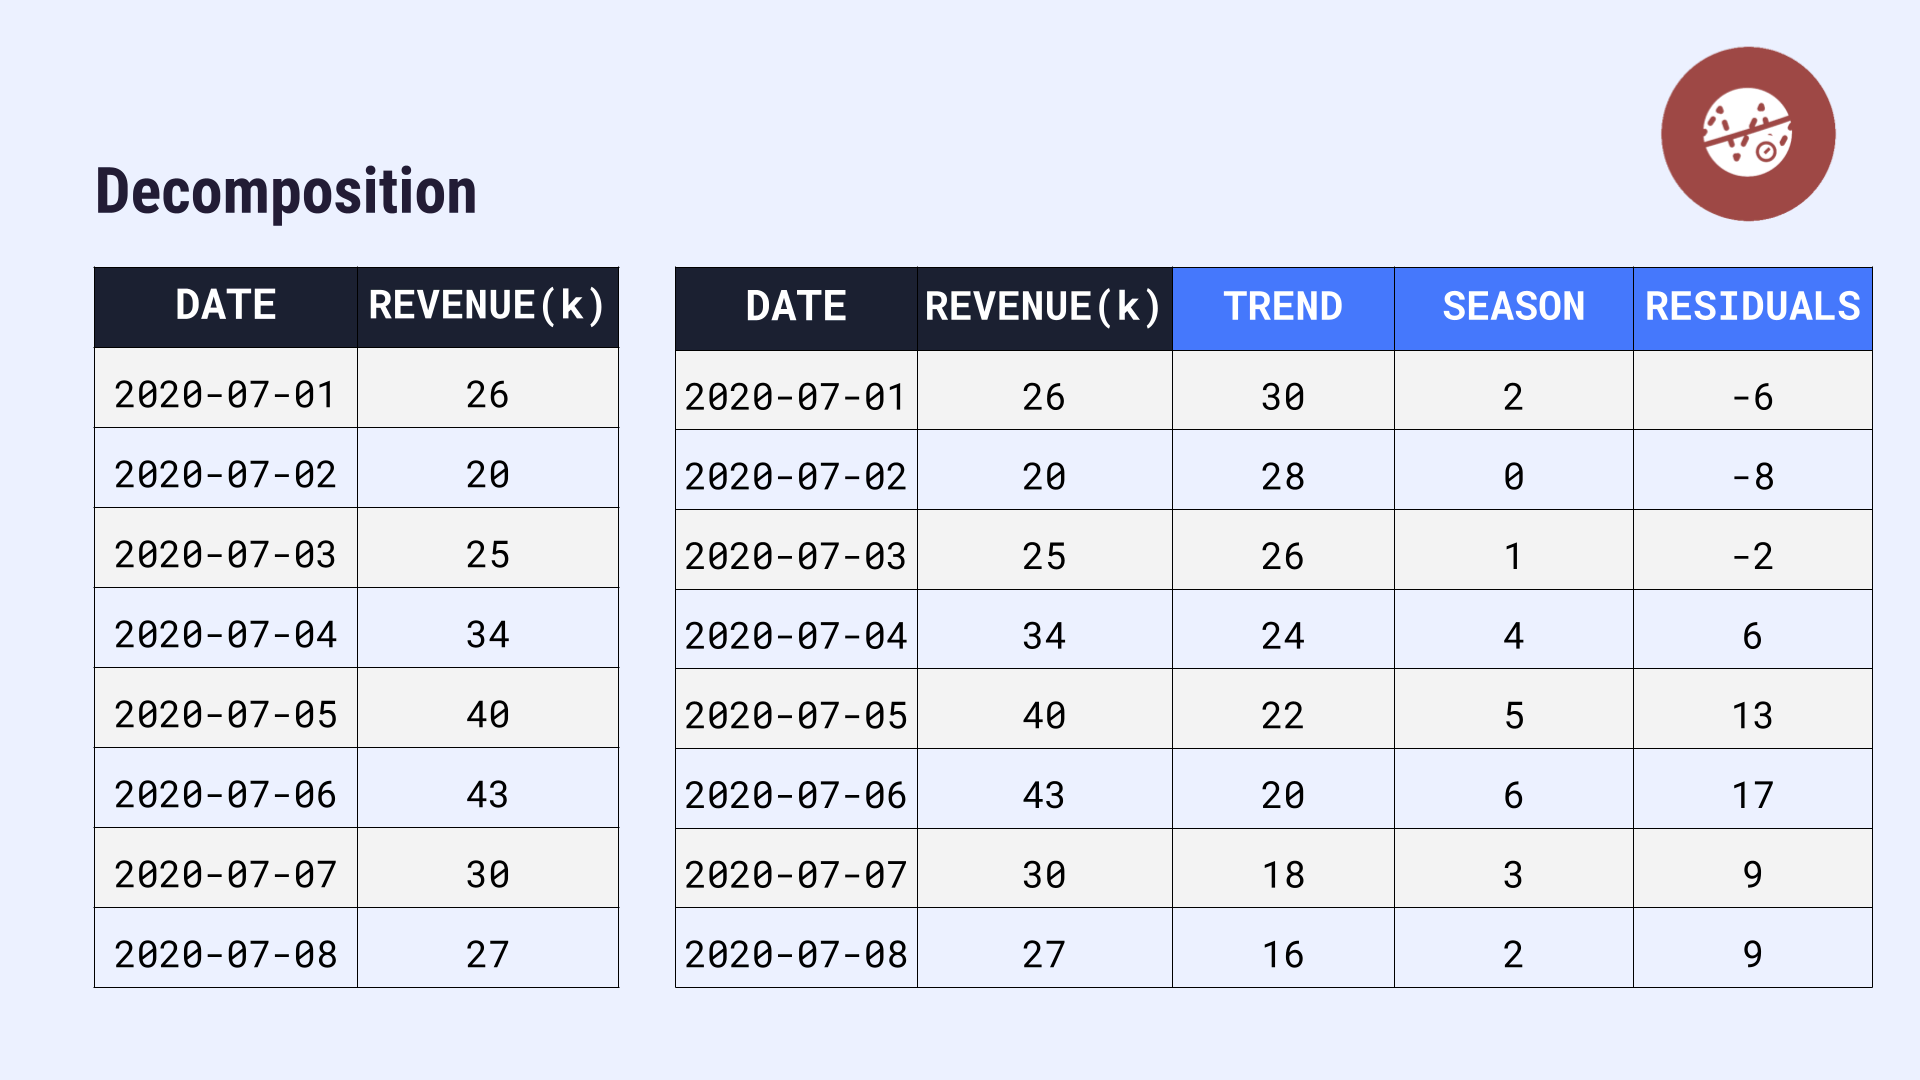The image size is (1920, 1080).
Task: Select 2020-07-01 in the left table
Action: [x=226, y=395]
